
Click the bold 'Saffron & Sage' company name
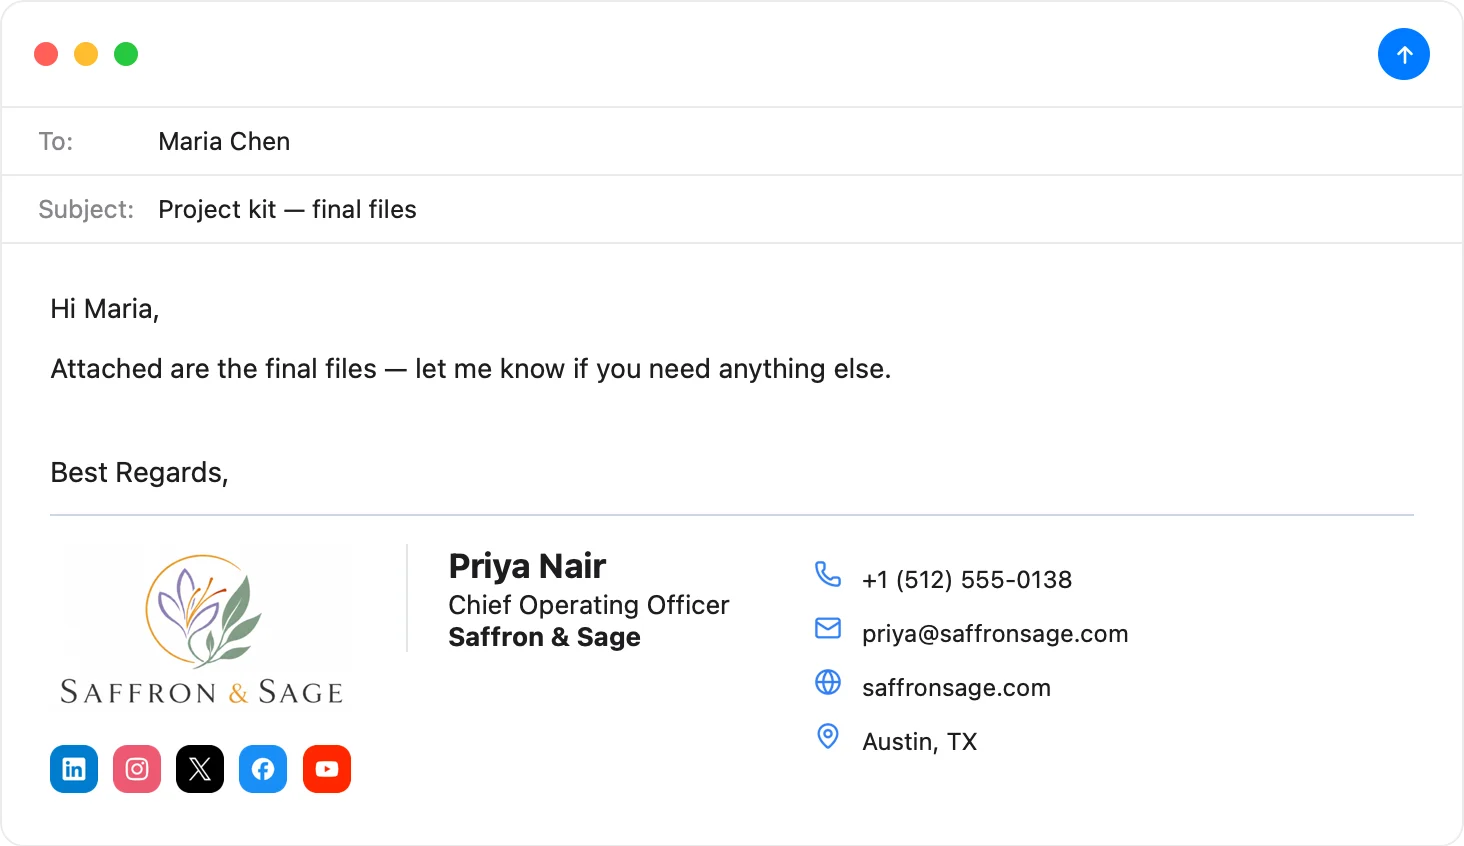tap(544, 637)
